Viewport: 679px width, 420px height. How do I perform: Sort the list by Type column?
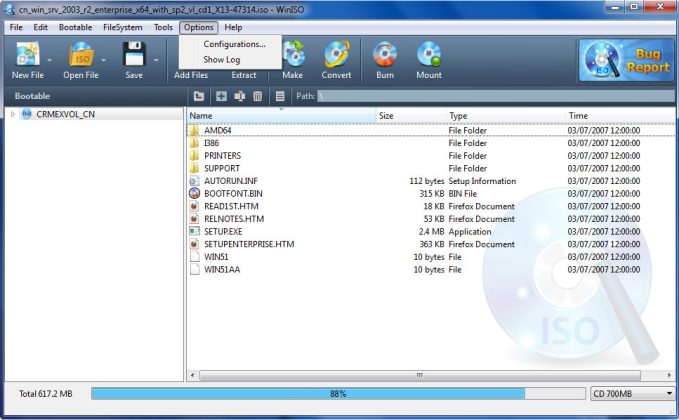(x=506, y=116)
